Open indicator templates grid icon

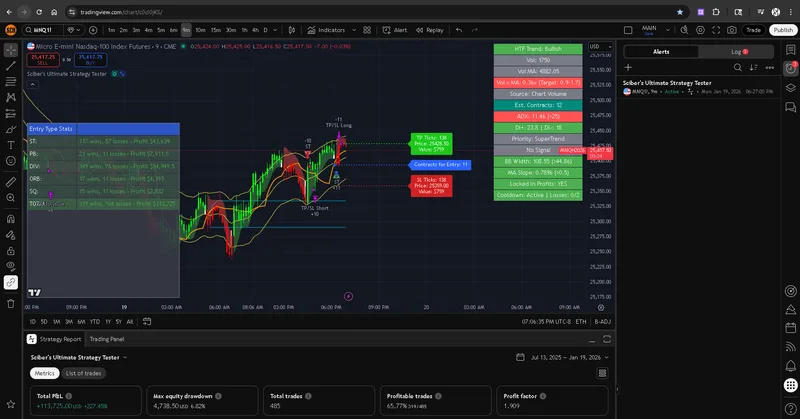(367, 30)
